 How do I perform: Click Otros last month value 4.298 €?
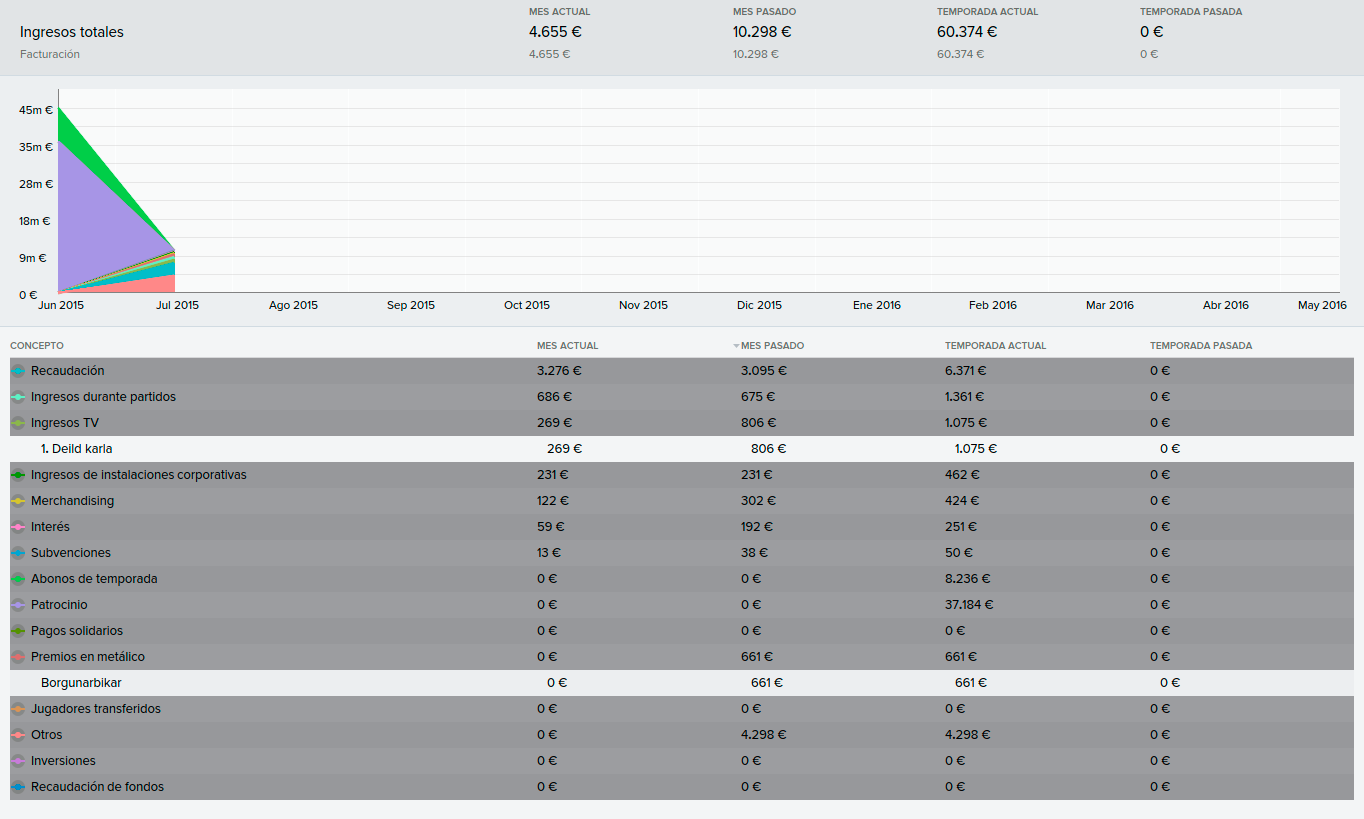tap(764, 735)
